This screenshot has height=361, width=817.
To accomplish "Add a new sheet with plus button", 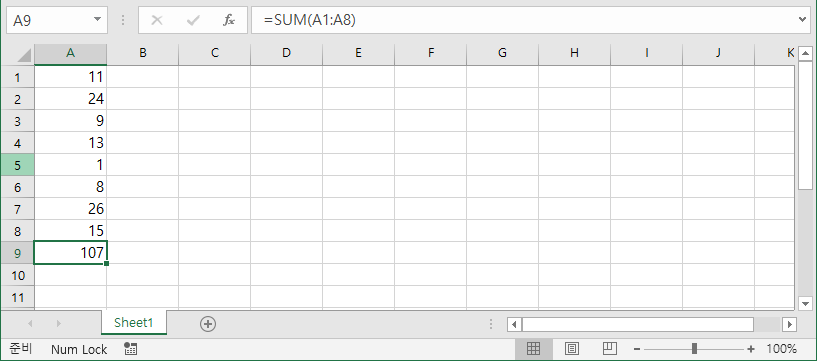I will [207, 324].
